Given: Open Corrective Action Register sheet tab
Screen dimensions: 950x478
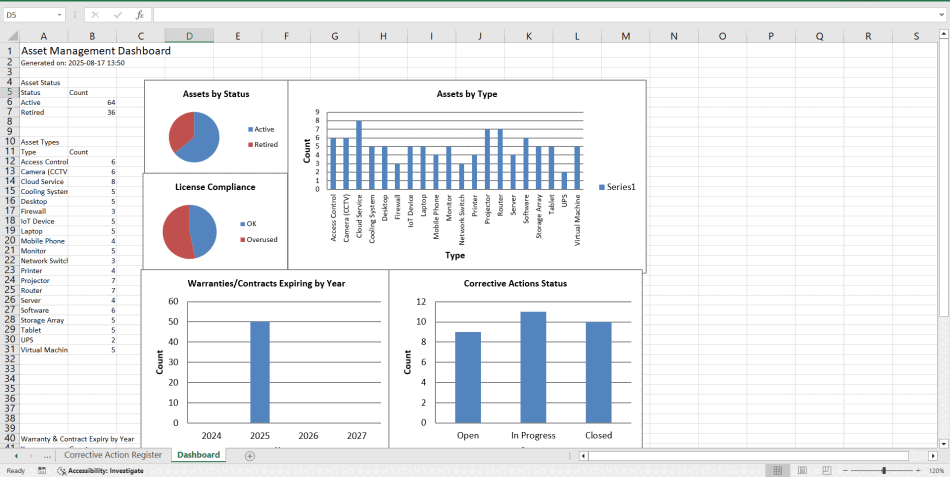Looking at the screenshot, I should pyautogui.click(x=113, y=455).
